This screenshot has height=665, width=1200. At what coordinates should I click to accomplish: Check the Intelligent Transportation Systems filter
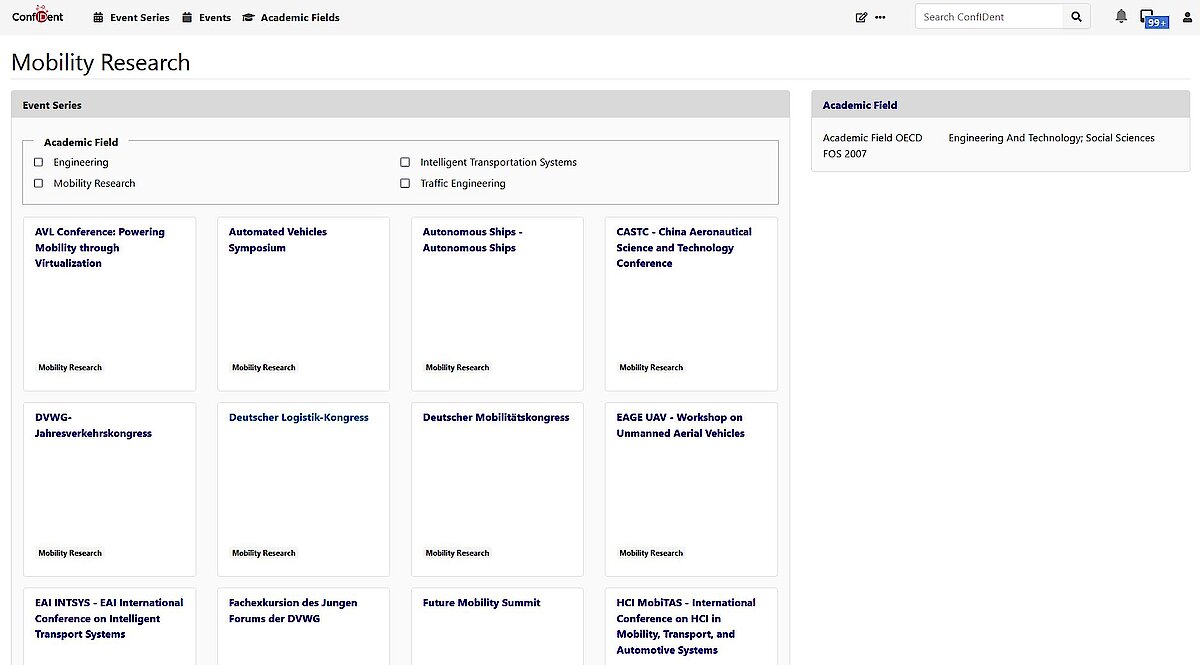[x=405, y=162]
